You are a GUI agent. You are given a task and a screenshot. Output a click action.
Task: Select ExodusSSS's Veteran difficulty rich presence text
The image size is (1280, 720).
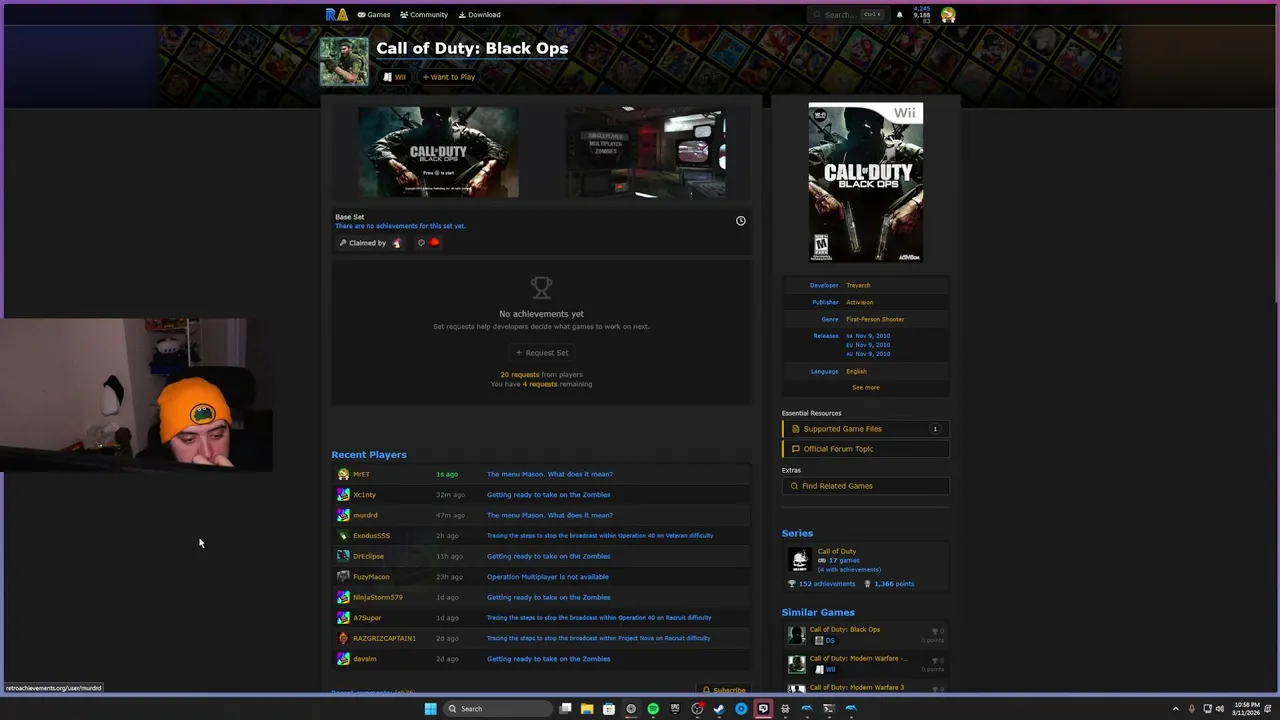(600, 536)
